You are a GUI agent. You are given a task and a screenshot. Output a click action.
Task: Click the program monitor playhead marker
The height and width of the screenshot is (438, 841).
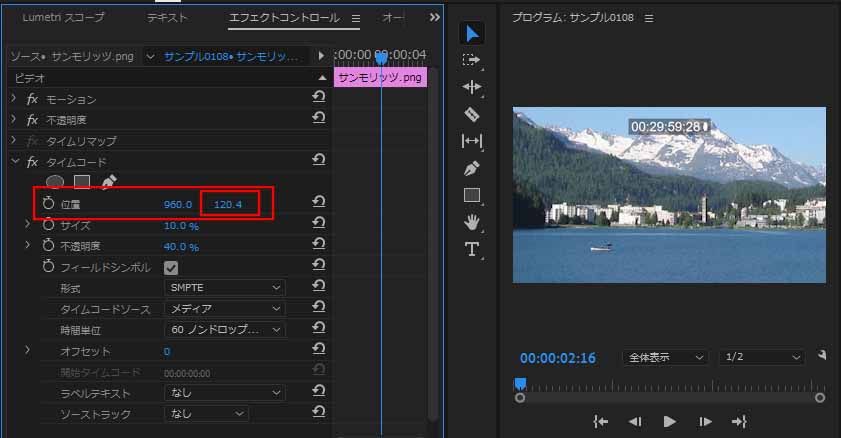tap(520, 384)
